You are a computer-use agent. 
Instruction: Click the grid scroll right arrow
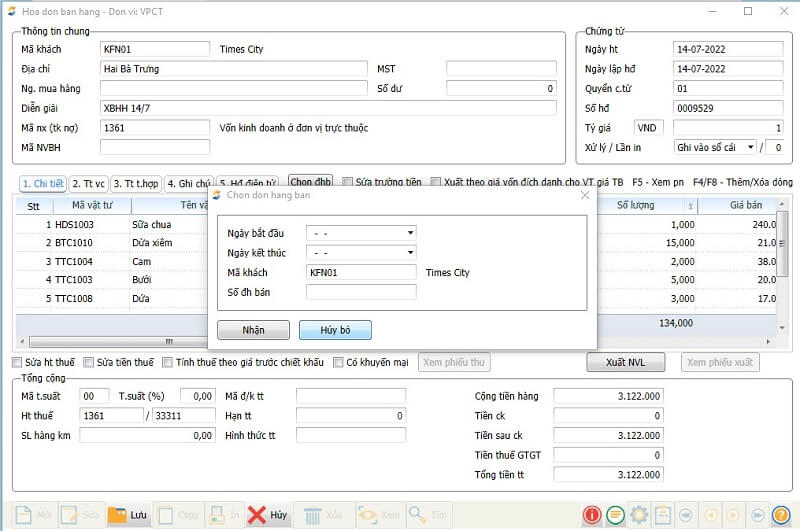[768, 341]
